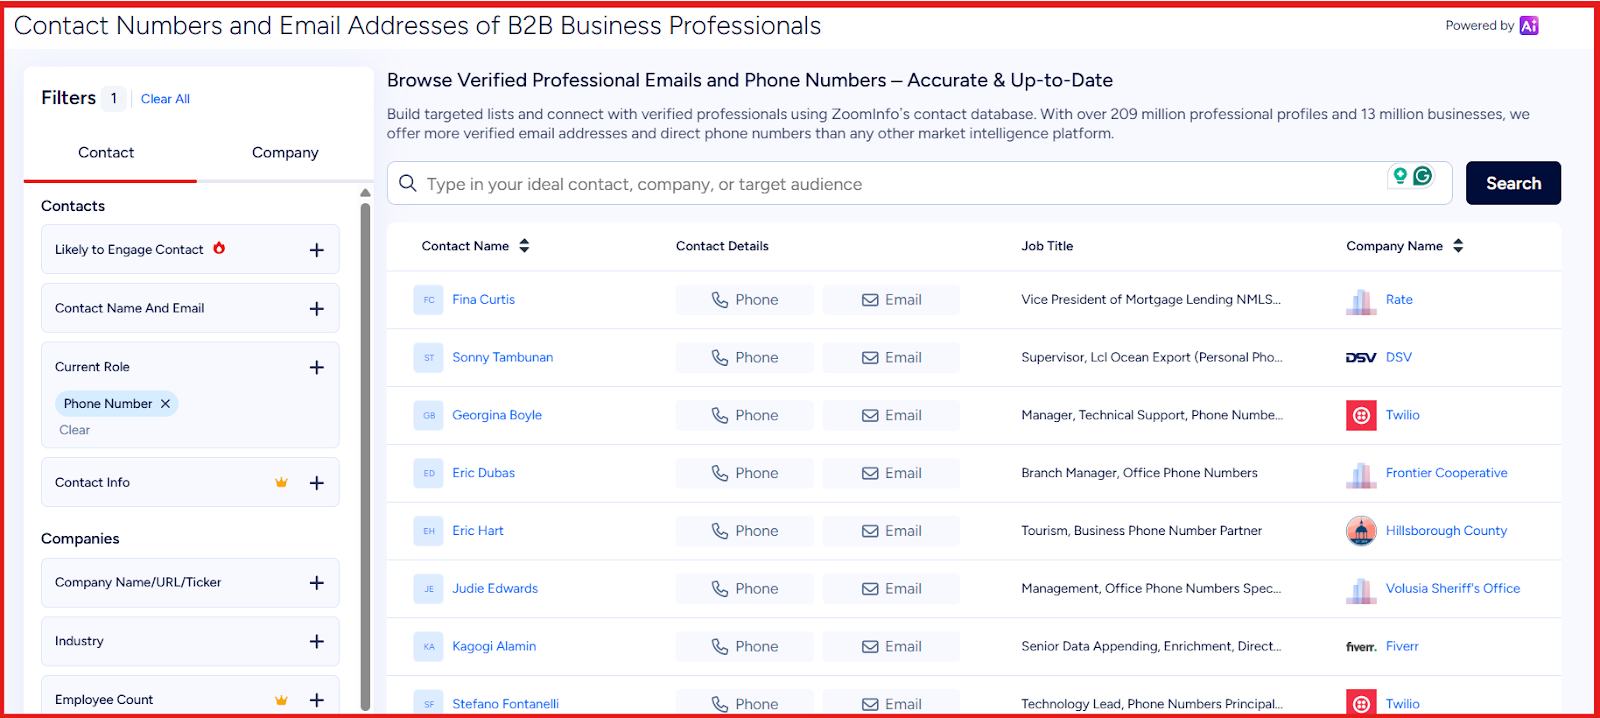Click the FC avatar for Fina Curtis
The image size is (1600, 718).
(x=429, y=300)
